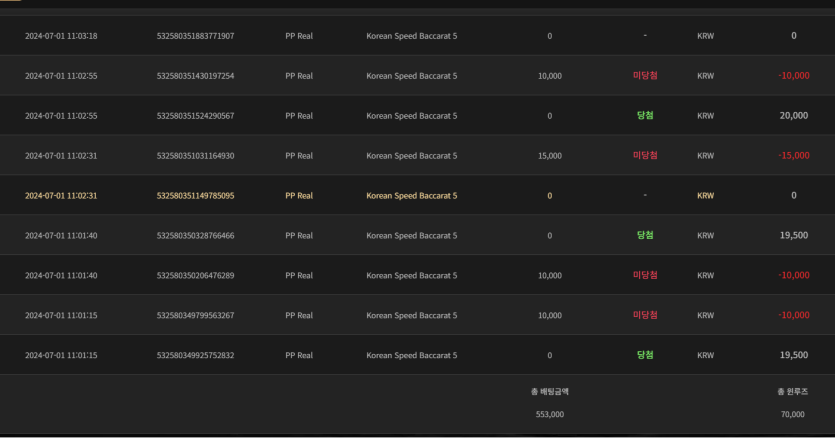Click -10,000 in row 532580351430197254
Screen dimensions: 835x438
pos(793,76)
